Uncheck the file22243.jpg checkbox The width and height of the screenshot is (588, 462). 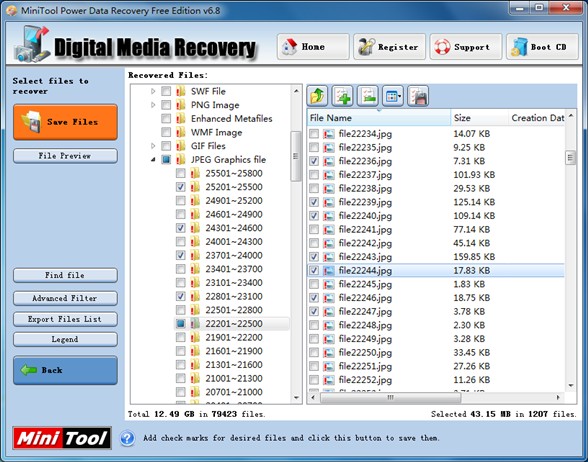(314, 257)
